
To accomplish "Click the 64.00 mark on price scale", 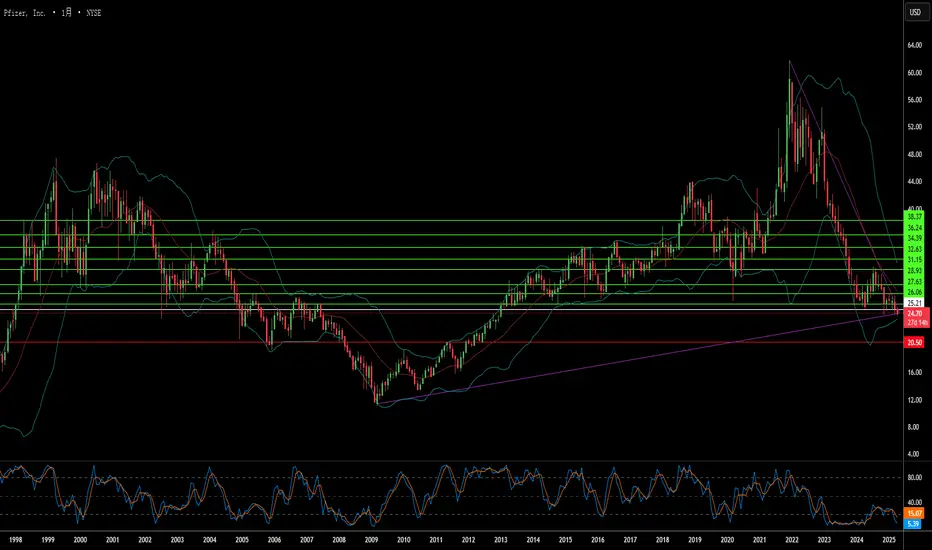I will click(913, 46).
